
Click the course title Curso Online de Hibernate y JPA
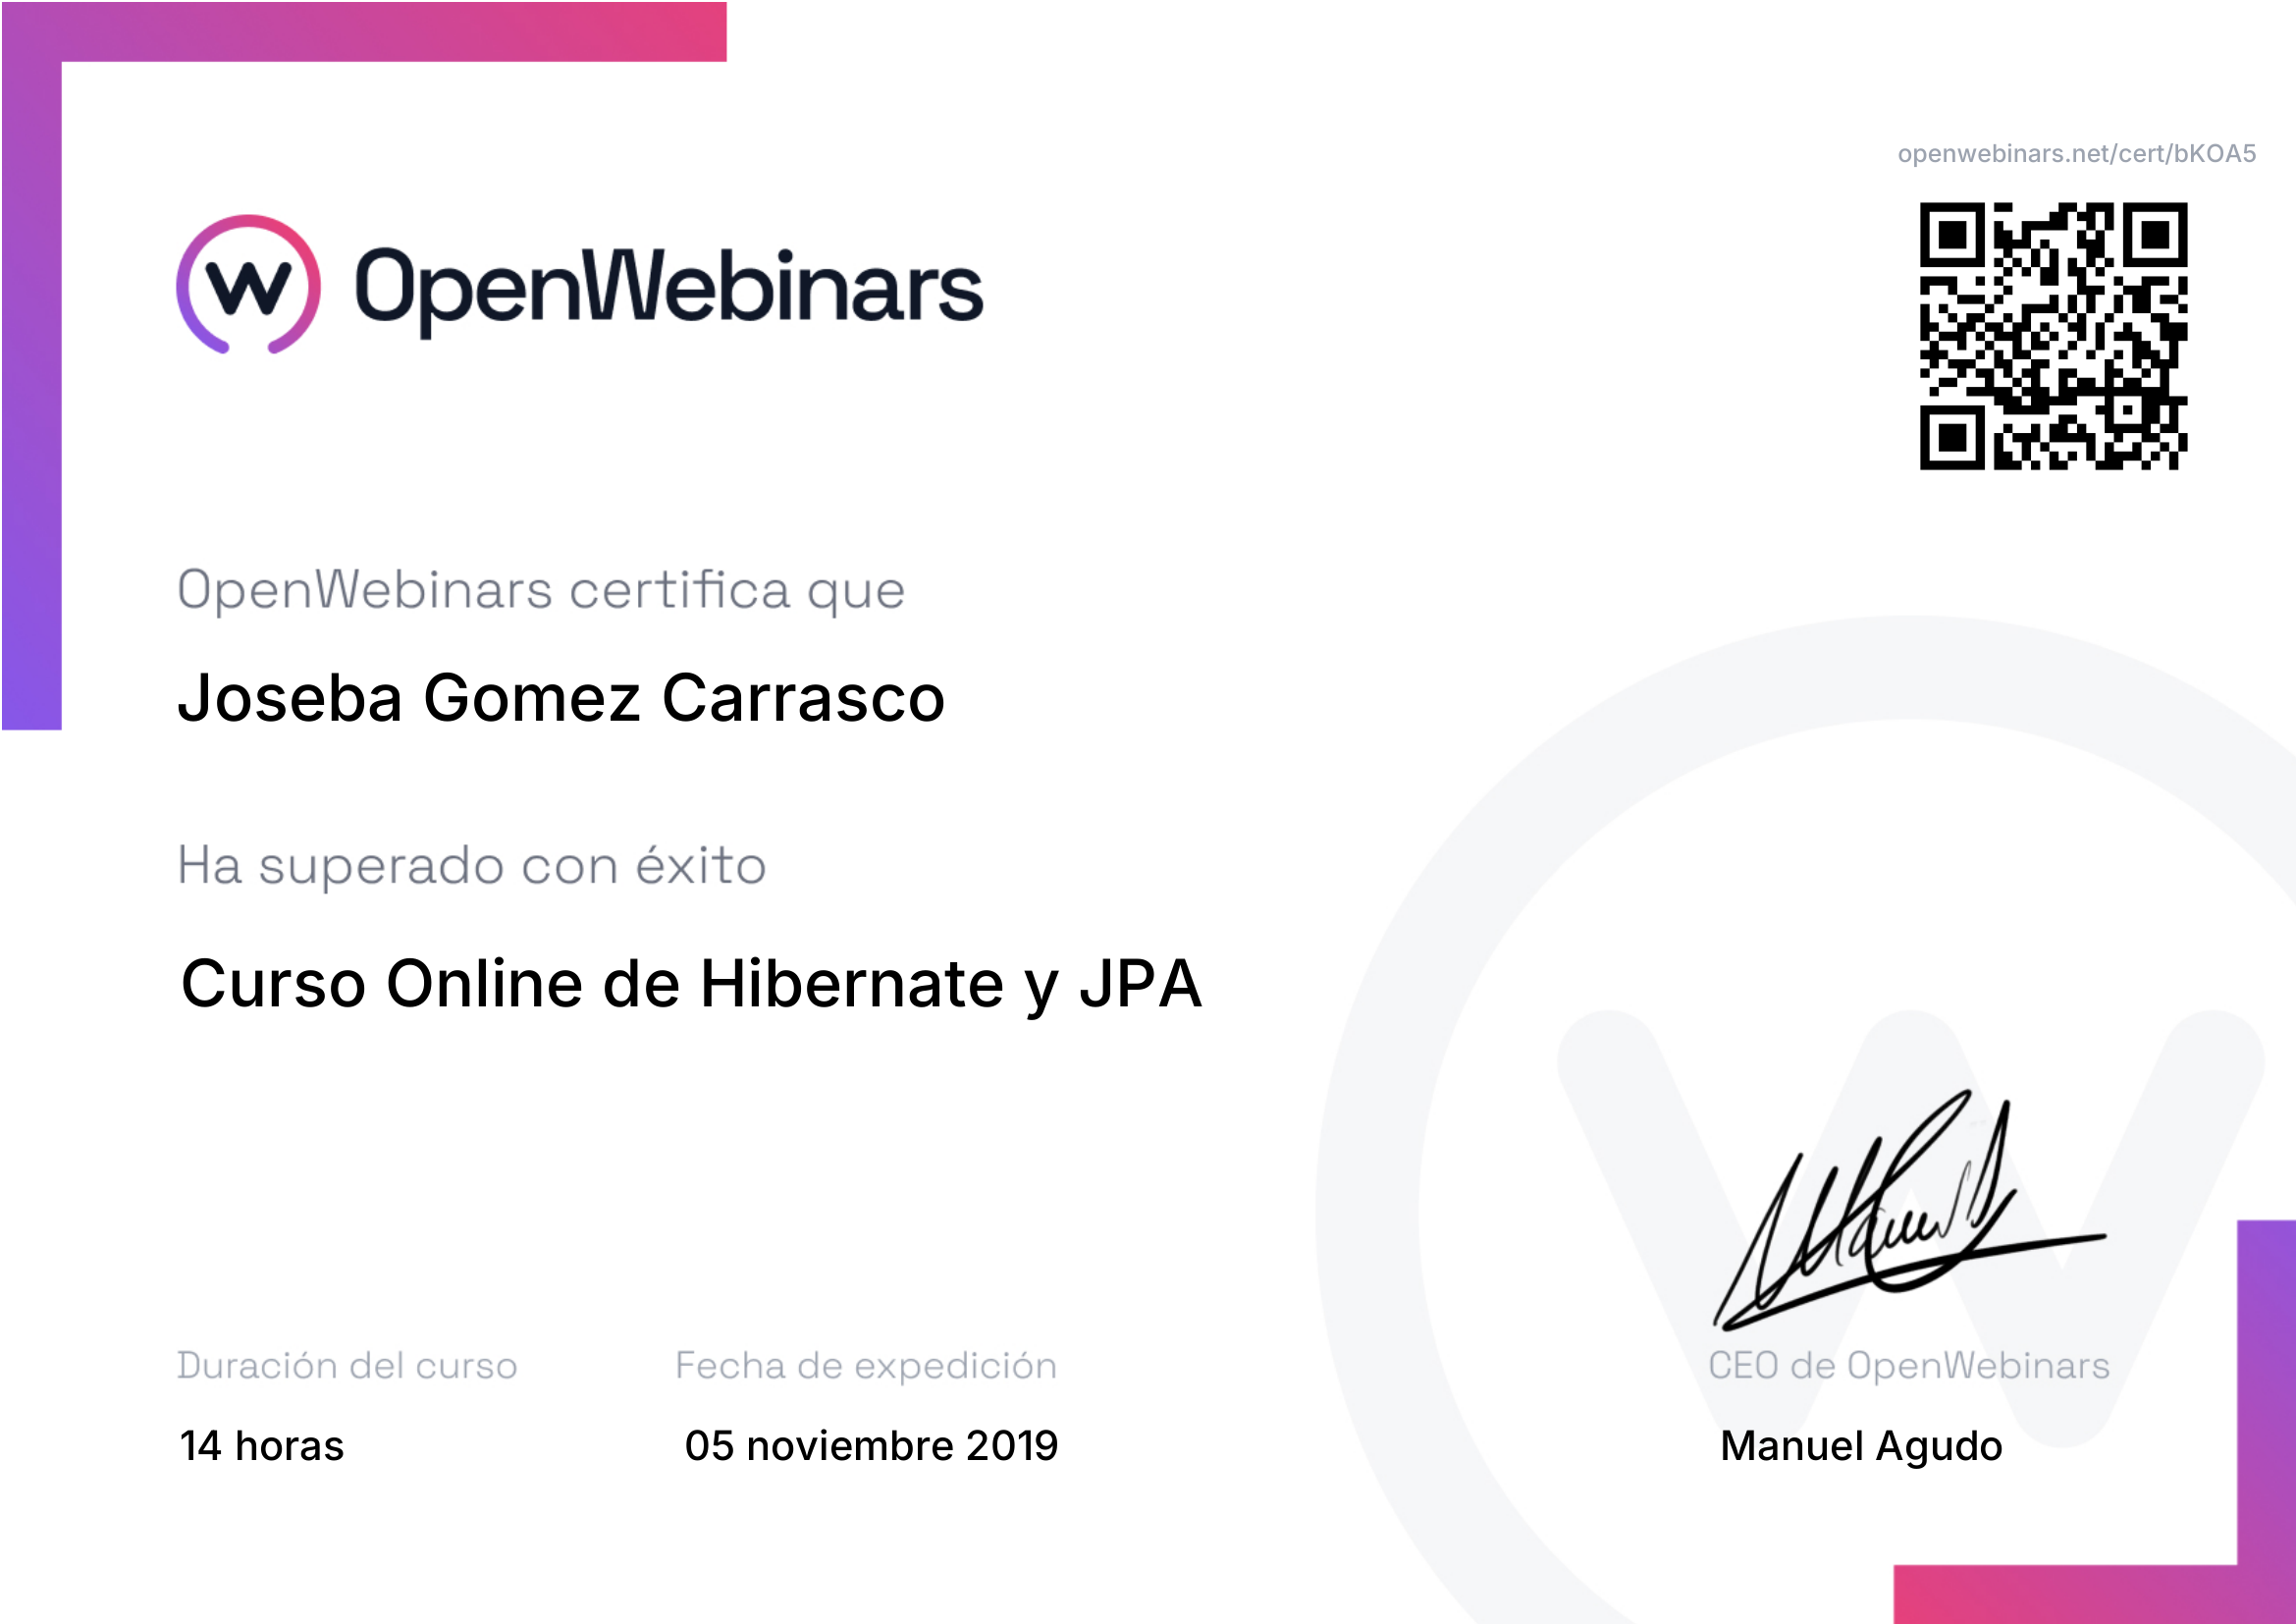point(691,983)
